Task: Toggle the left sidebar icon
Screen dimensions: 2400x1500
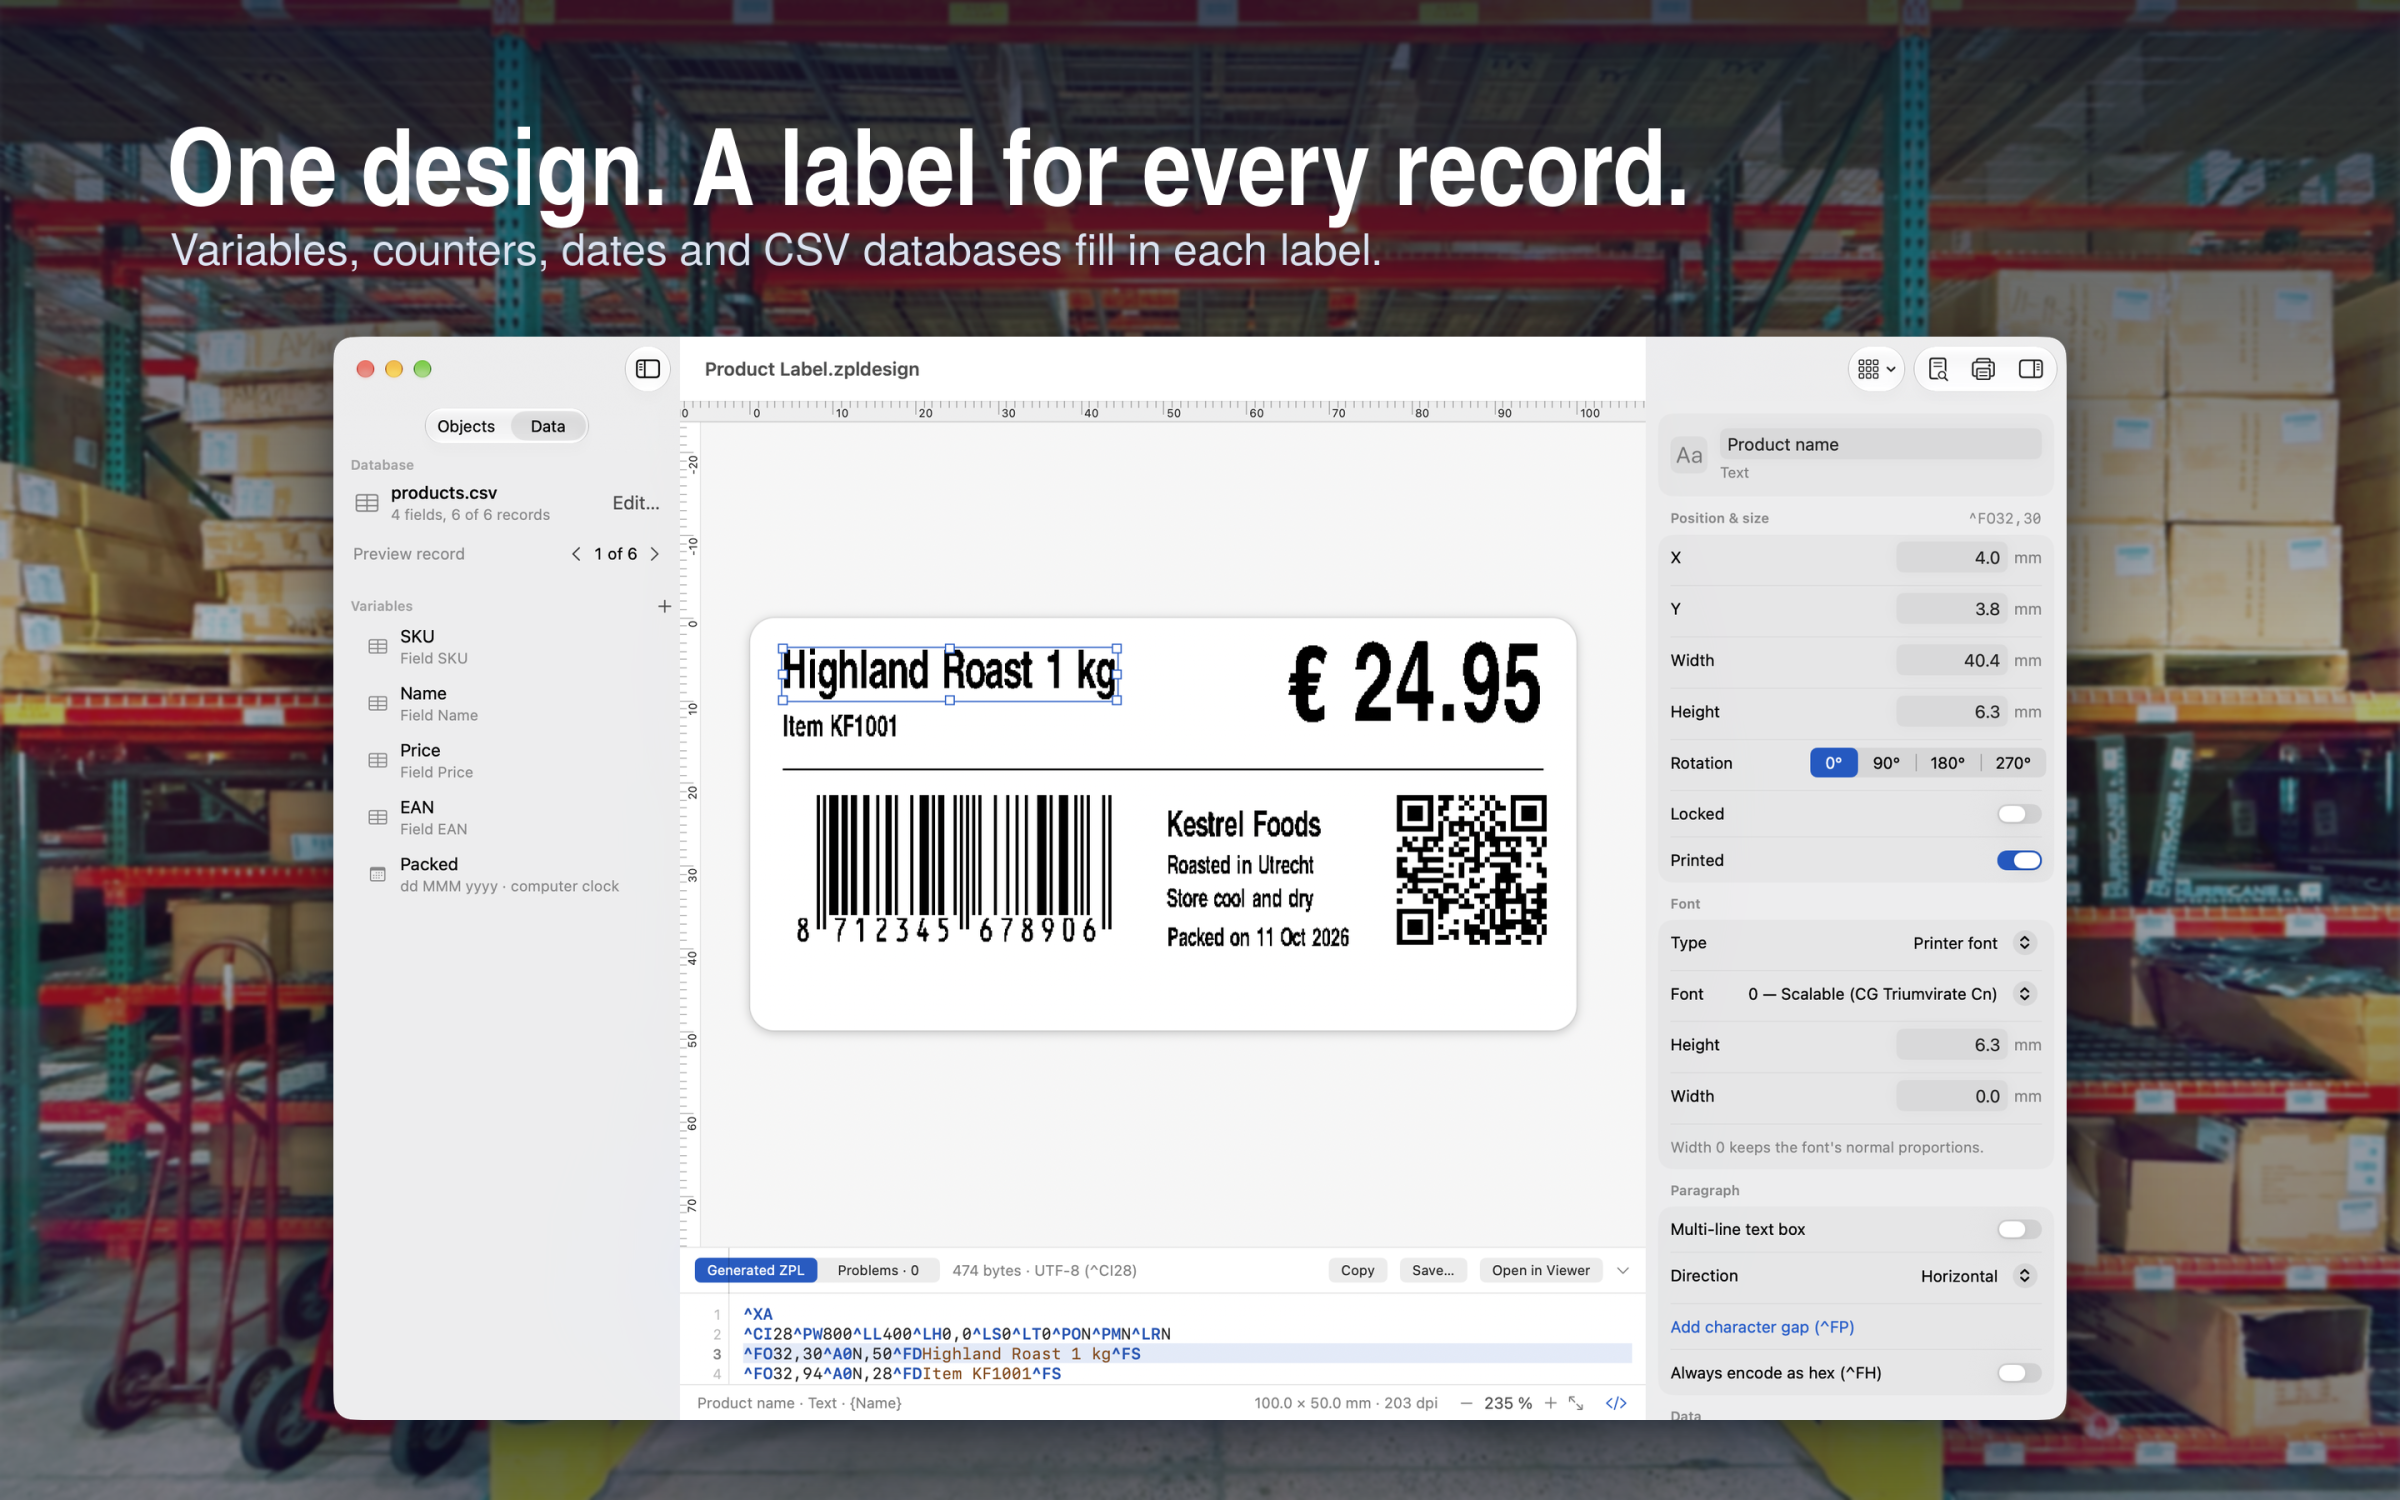Action: click(647, 369)
